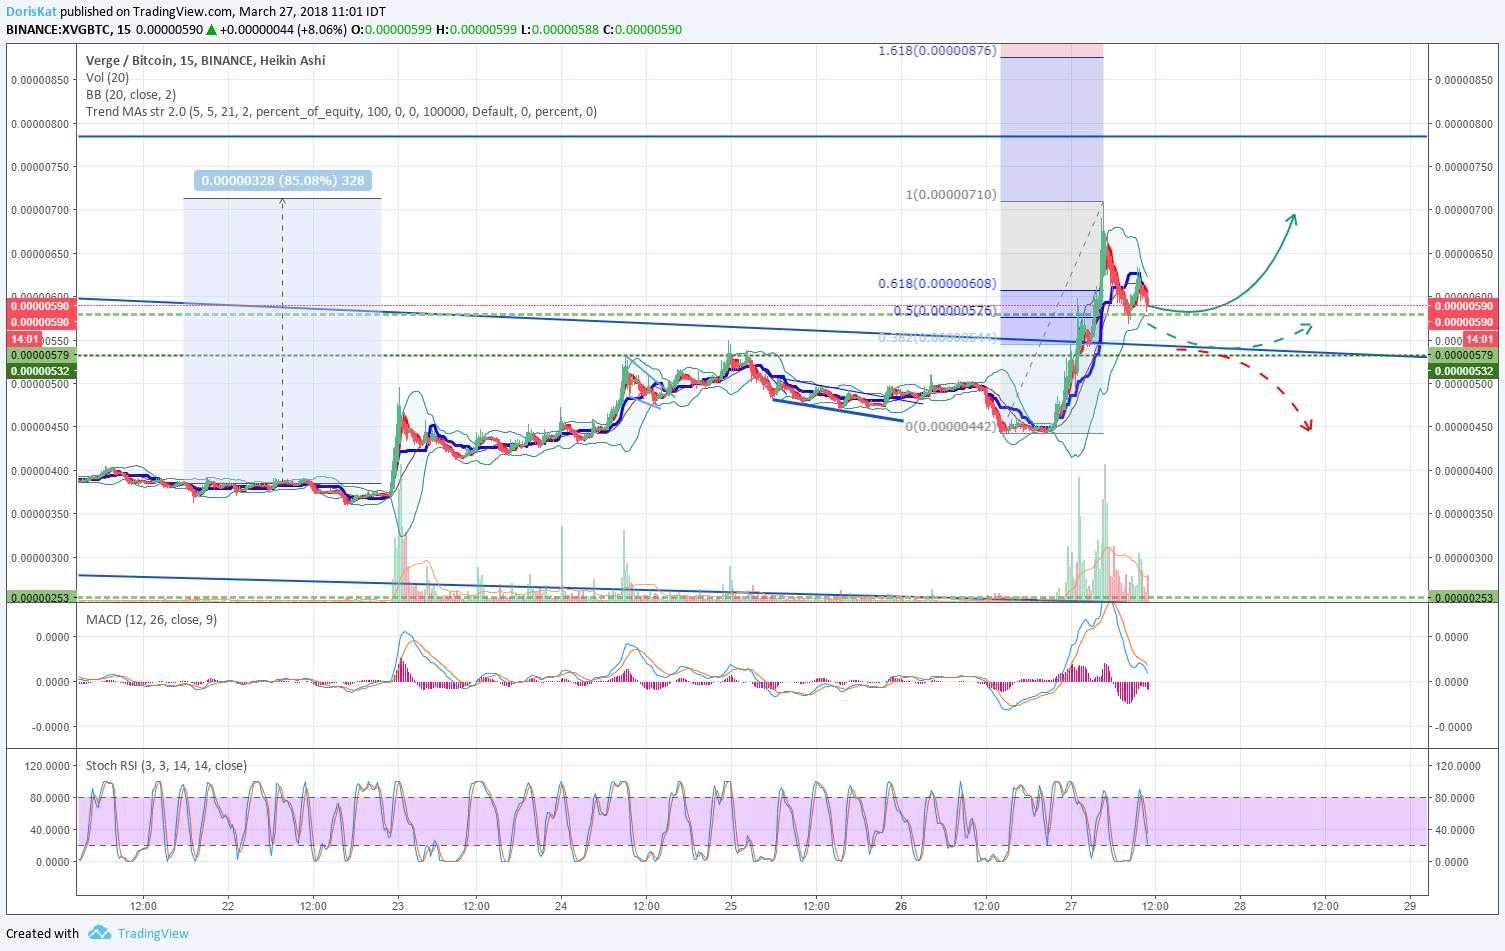Click the left dark green price tag 0.00000532
The width and height of the screenshot is (1505, 951).
pyautogui.click(x=40, y=371)
